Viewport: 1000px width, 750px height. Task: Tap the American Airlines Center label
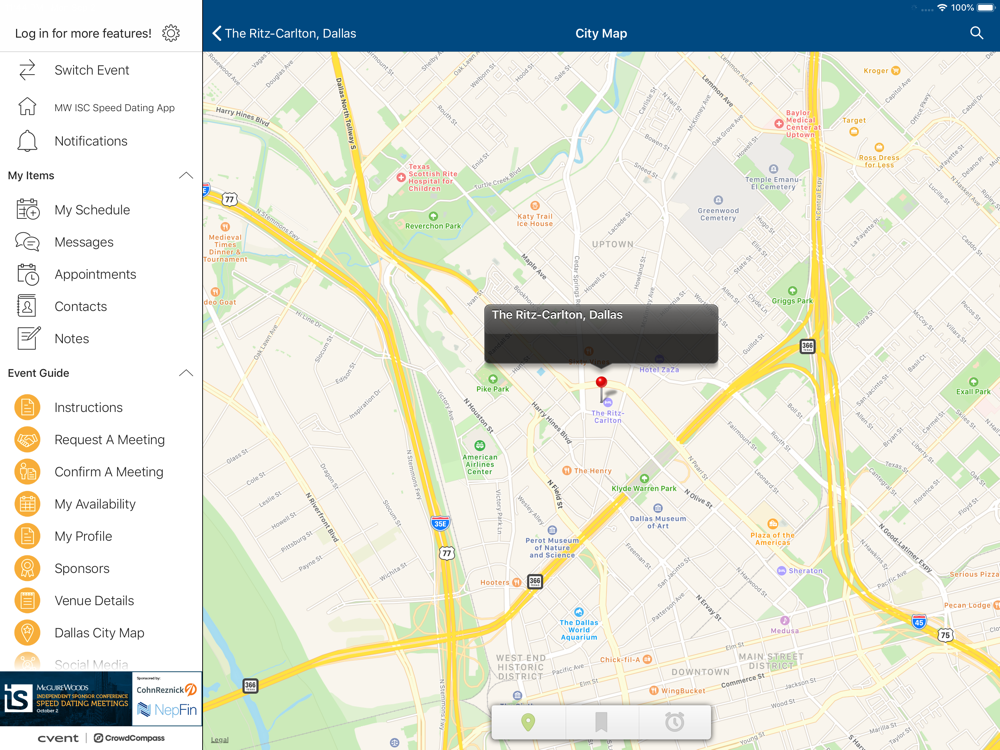click(x=480, y=464)
